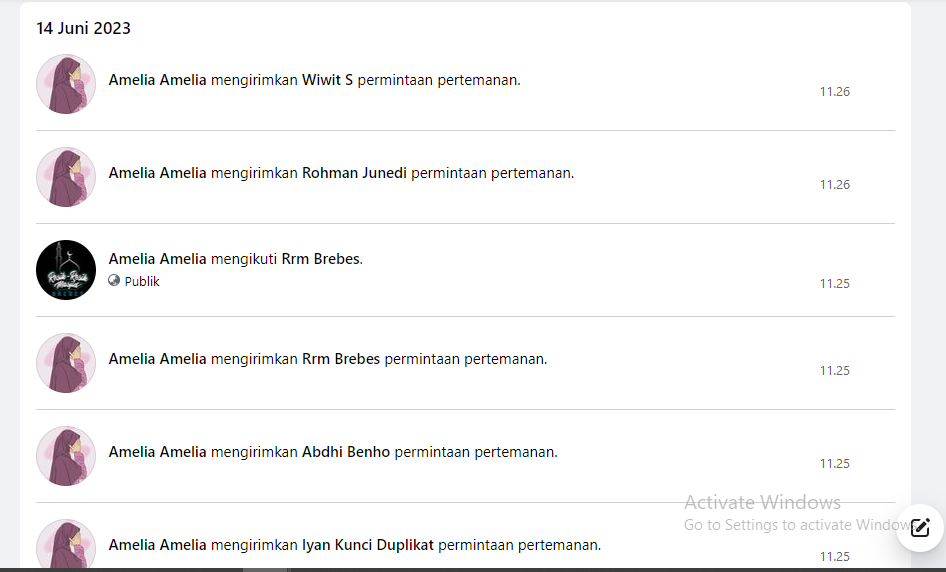Click 11.26 timestamp of Wiwit S entry
Screen dimensions: 946x572
tap(834, 92)
